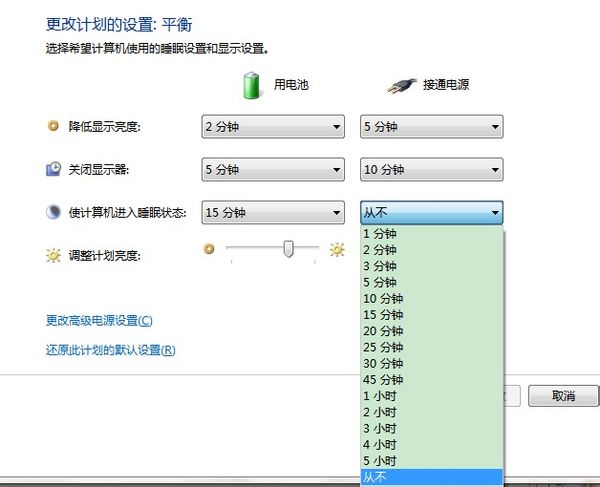Choose 30 分钟 from the open list
600x487 pixels.
pos(432,363)
